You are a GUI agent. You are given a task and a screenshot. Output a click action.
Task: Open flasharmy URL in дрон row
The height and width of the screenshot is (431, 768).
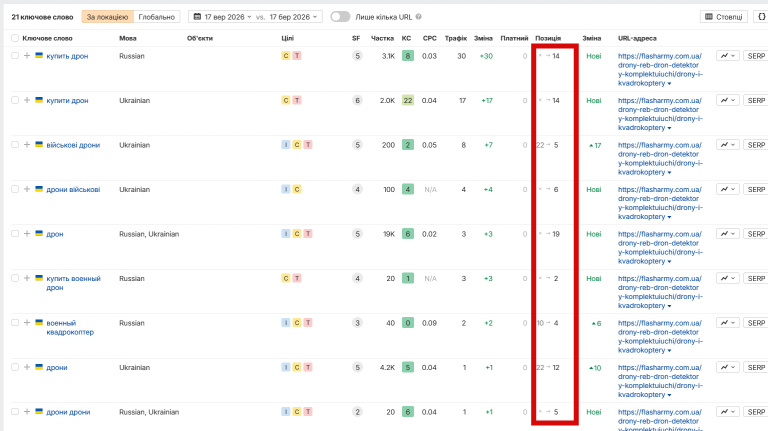pyautogui.click(x=660, y=247)
